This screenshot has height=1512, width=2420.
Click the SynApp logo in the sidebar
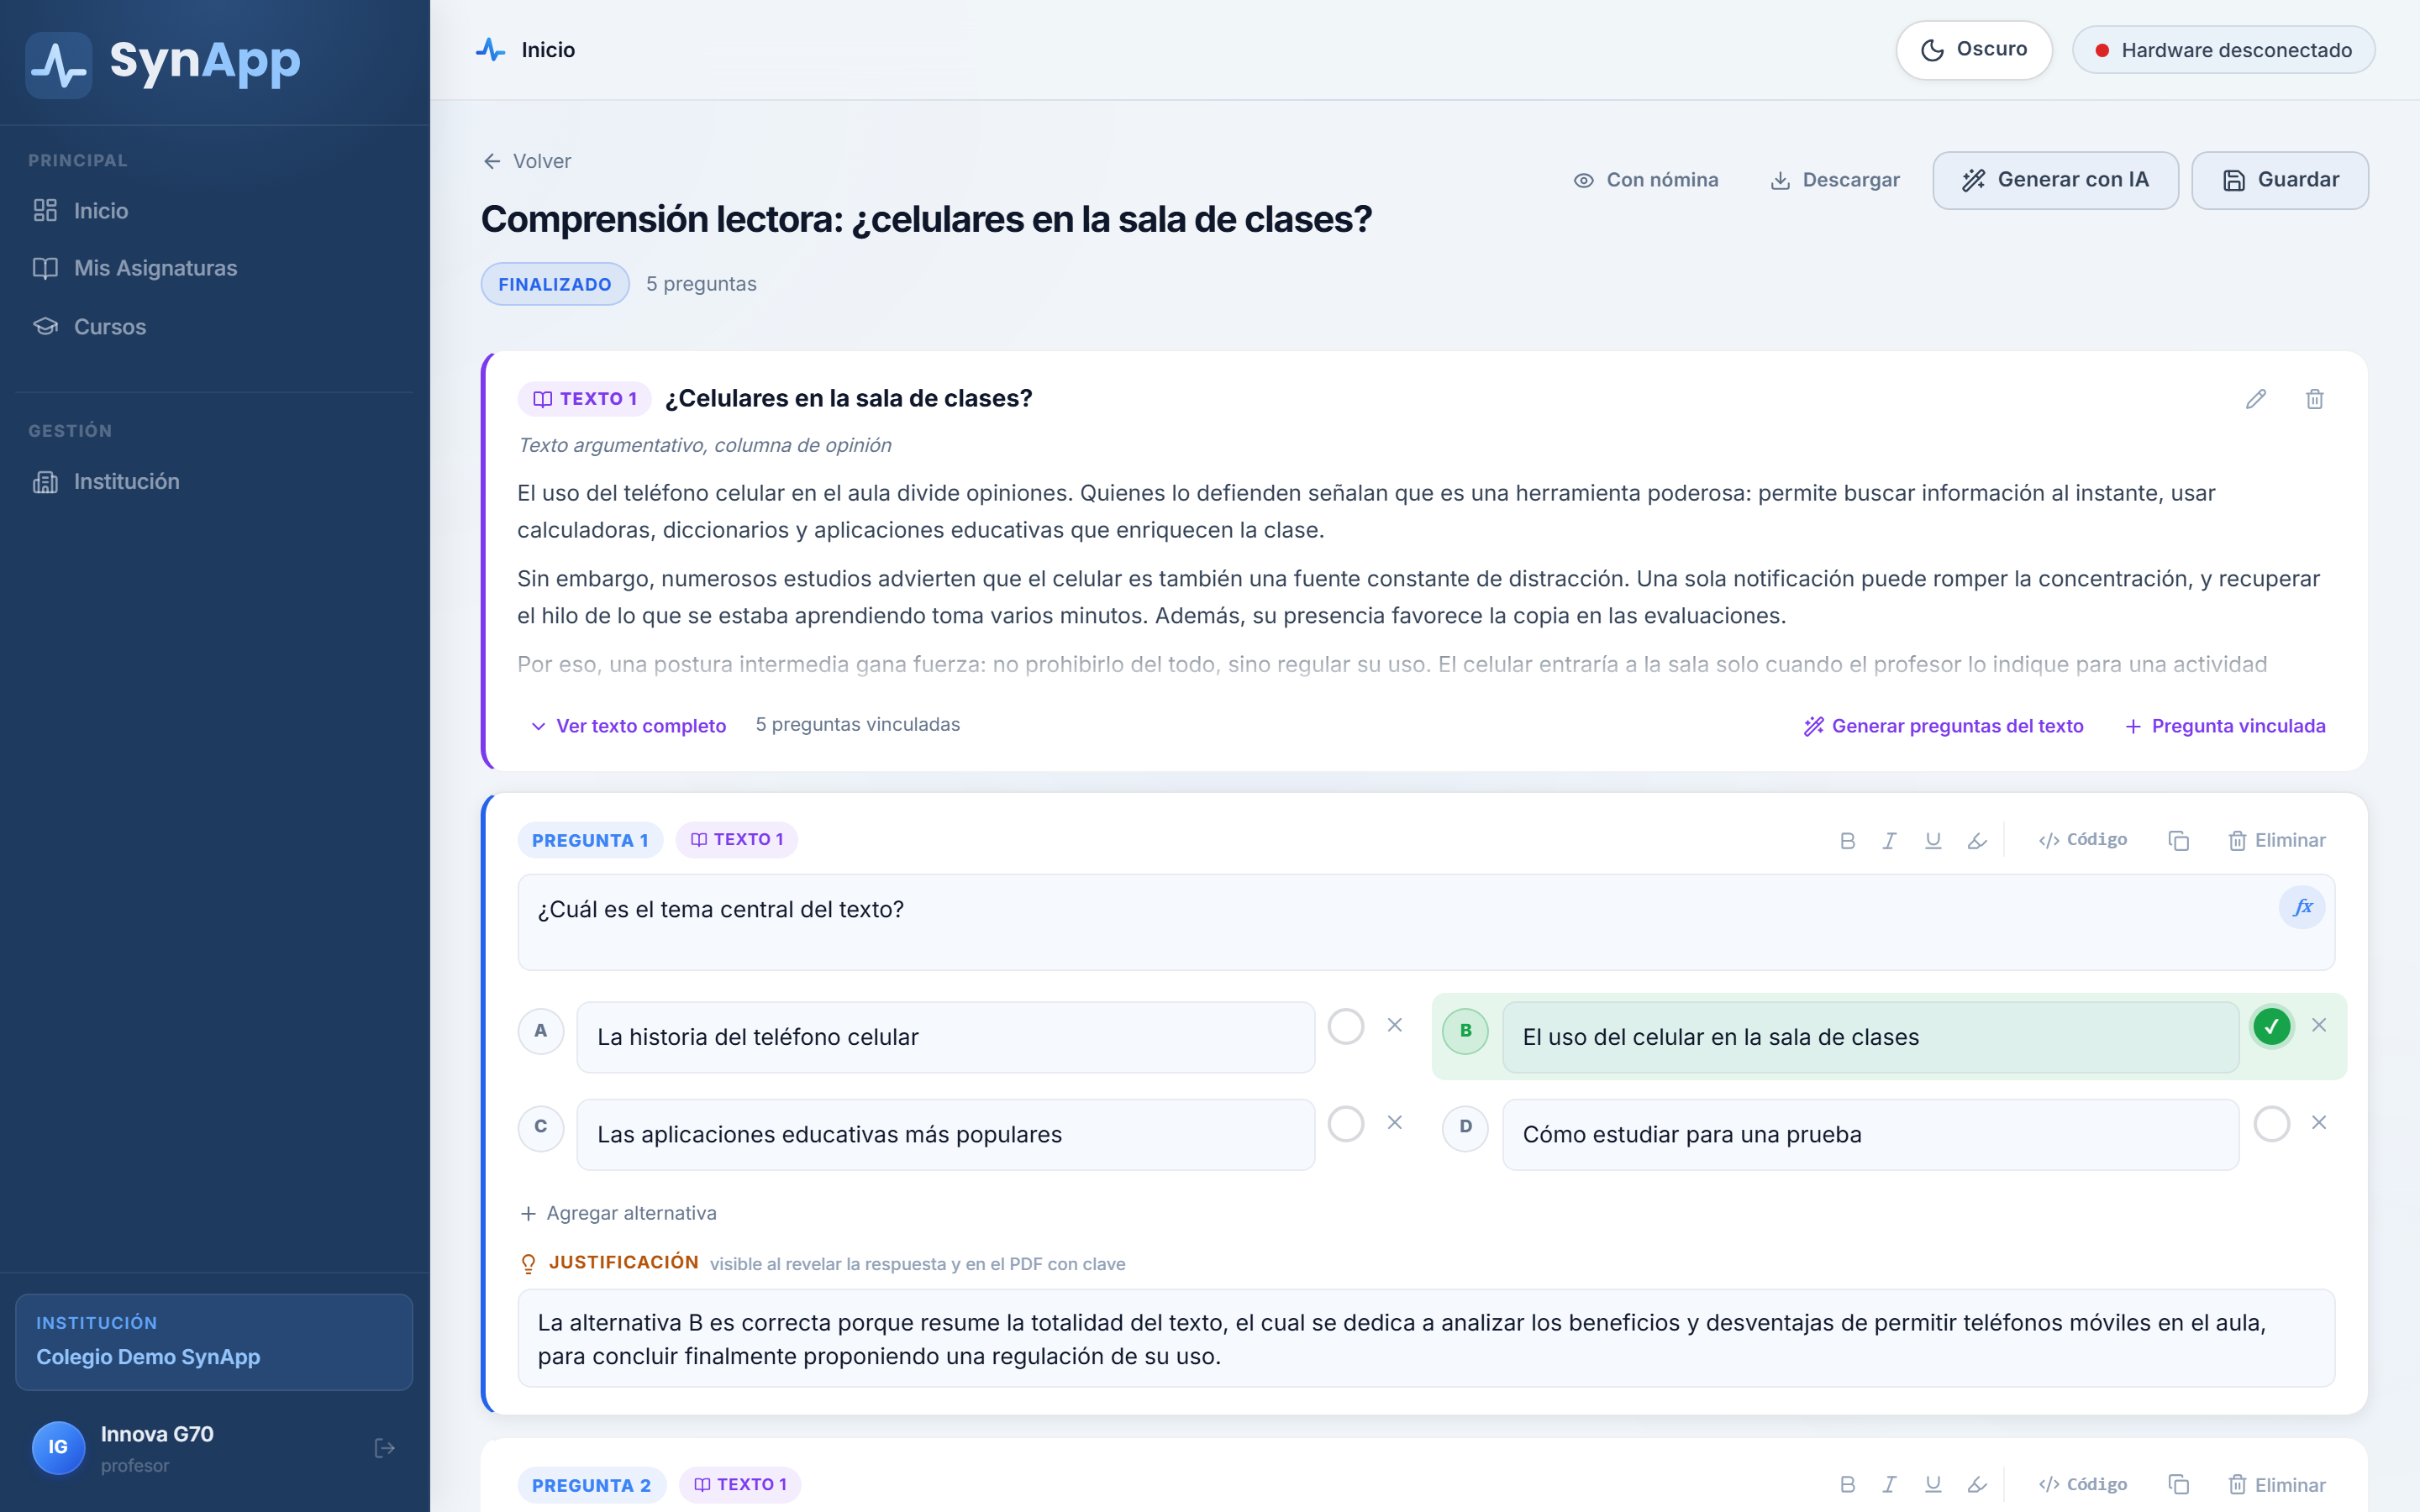pos(163,63)
